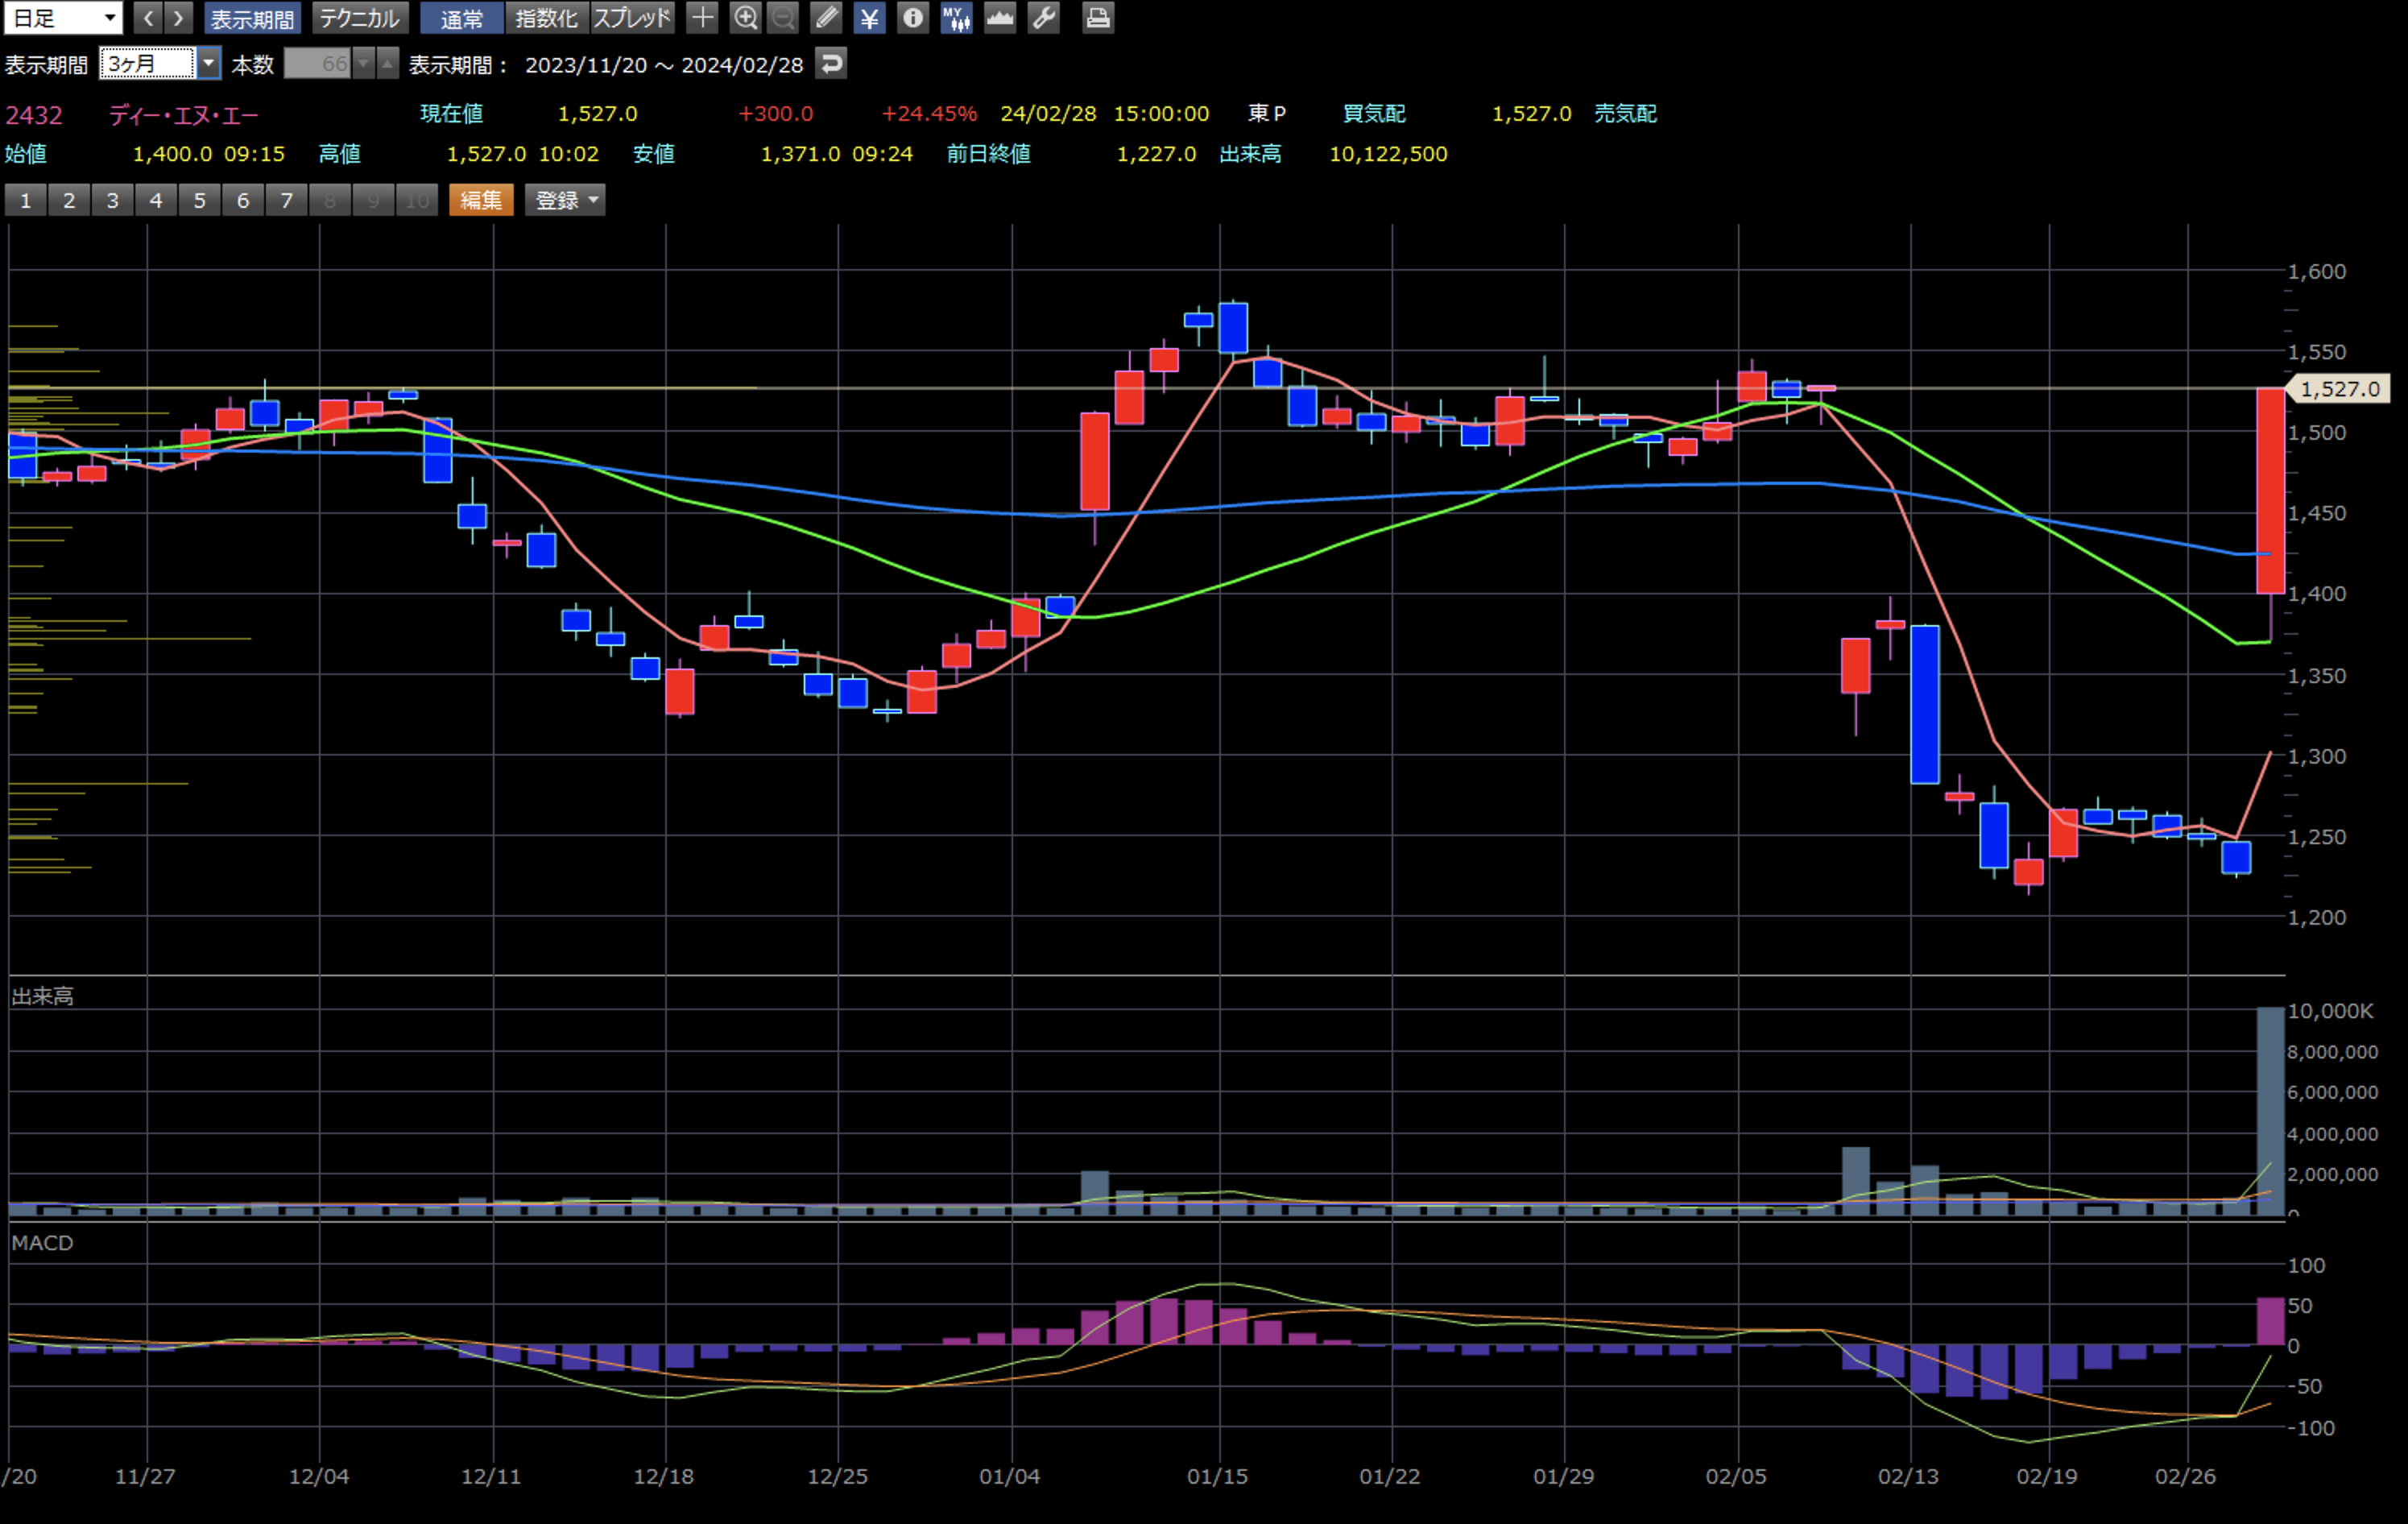
Task: Toggle the yen price display button
Action: pyautogui.click(x=869, y=17)
